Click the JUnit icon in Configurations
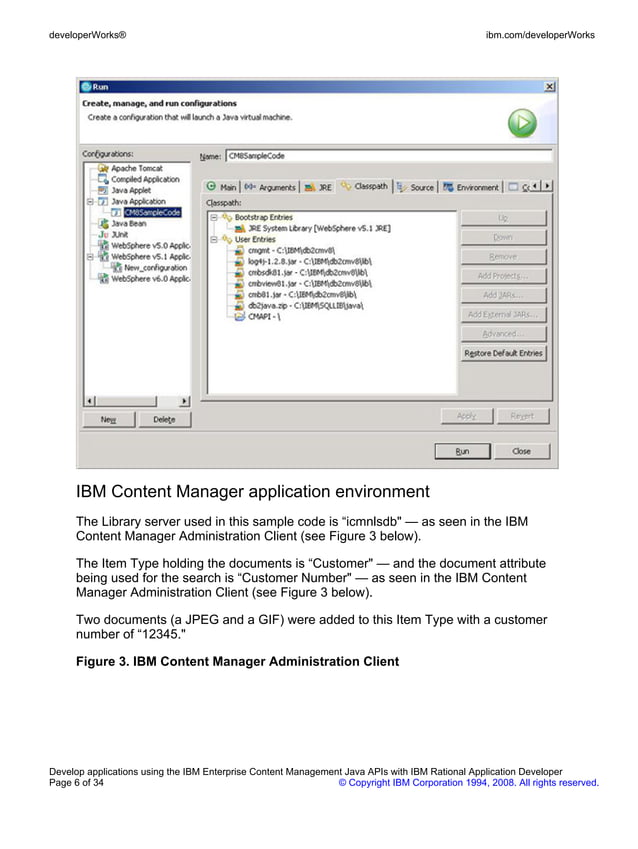The height and width of the screenshot is (849, 638). 103,234
